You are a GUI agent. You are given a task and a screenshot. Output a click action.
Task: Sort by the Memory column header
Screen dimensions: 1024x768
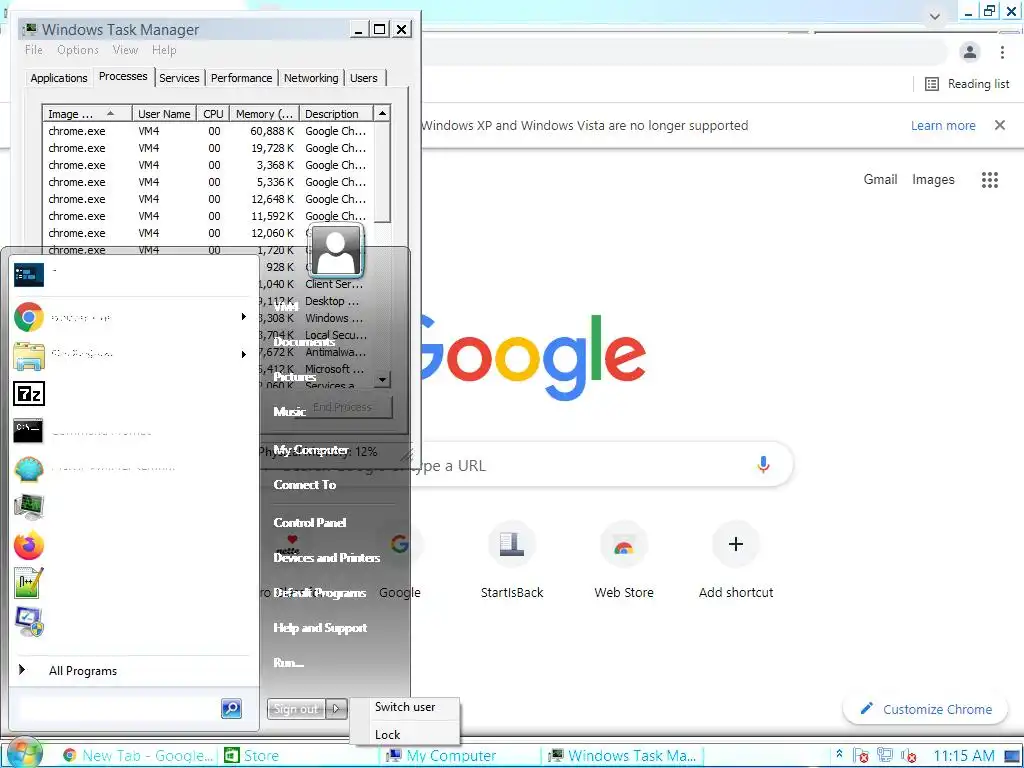click(x=264, y=114)
